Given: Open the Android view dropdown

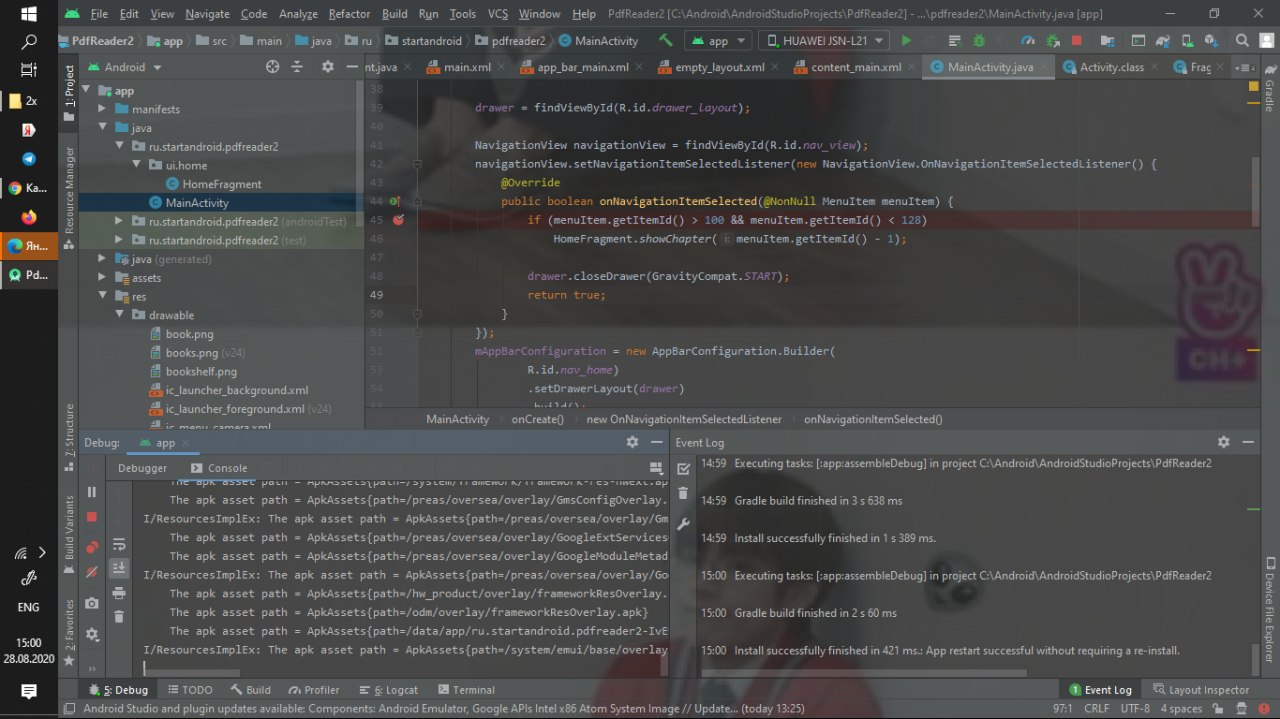Looking at the screenshot, I should 126,67.
